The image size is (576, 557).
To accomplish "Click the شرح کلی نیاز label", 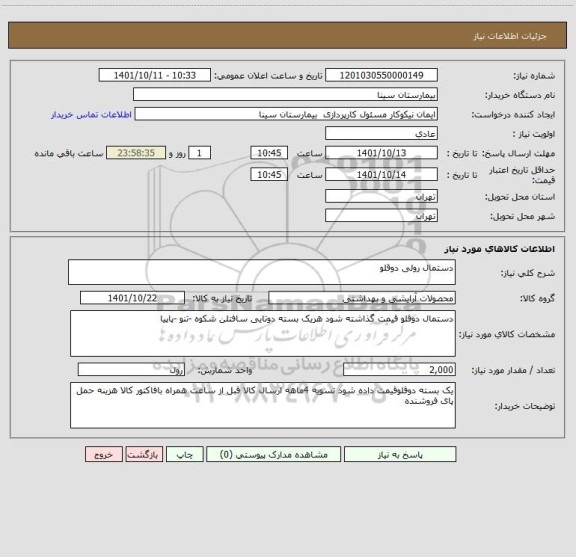I will tap(528, 273).
